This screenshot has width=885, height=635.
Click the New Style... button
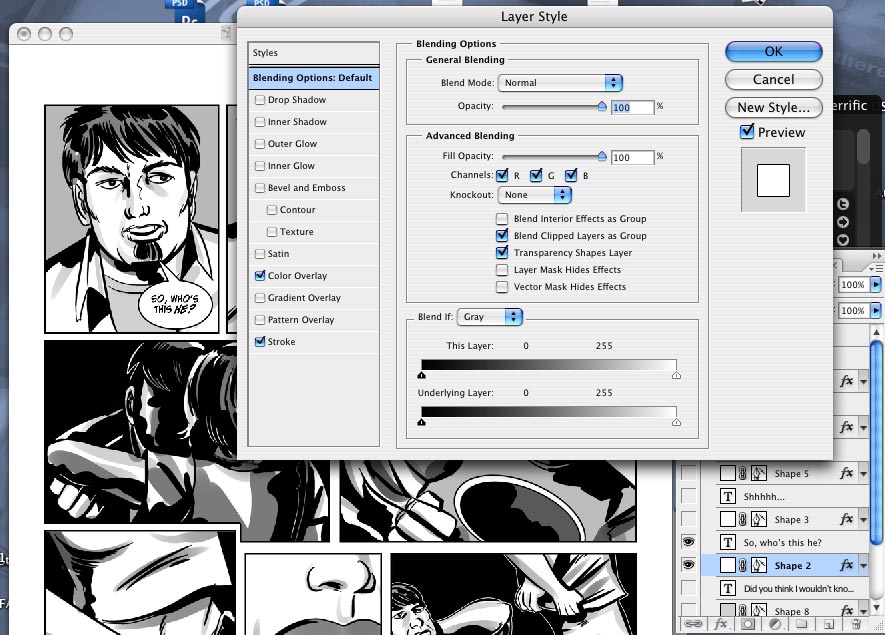(x=773, y=107)
